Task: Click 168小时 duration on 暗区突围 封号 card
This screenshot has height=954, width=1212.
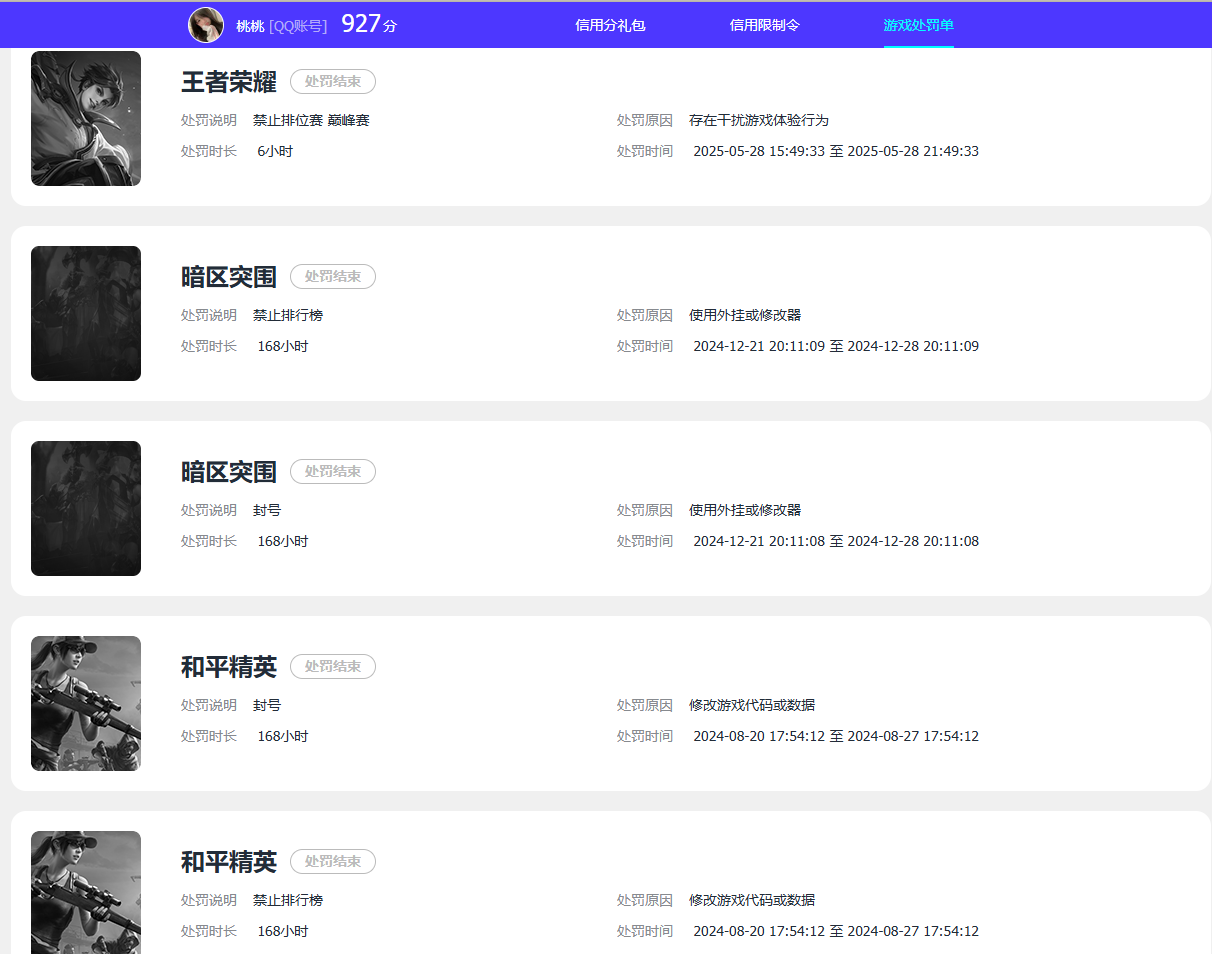Action: [283, 542]
